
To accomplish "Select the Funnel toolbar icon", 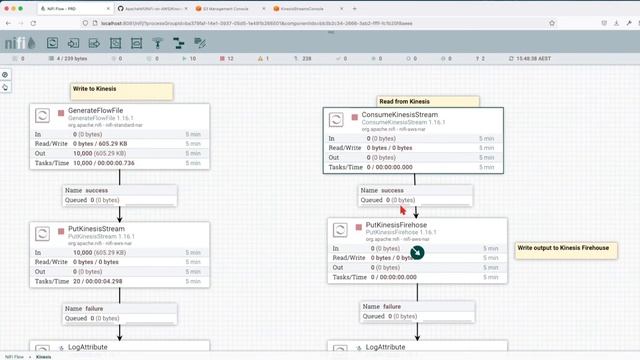I will (158, 43).
